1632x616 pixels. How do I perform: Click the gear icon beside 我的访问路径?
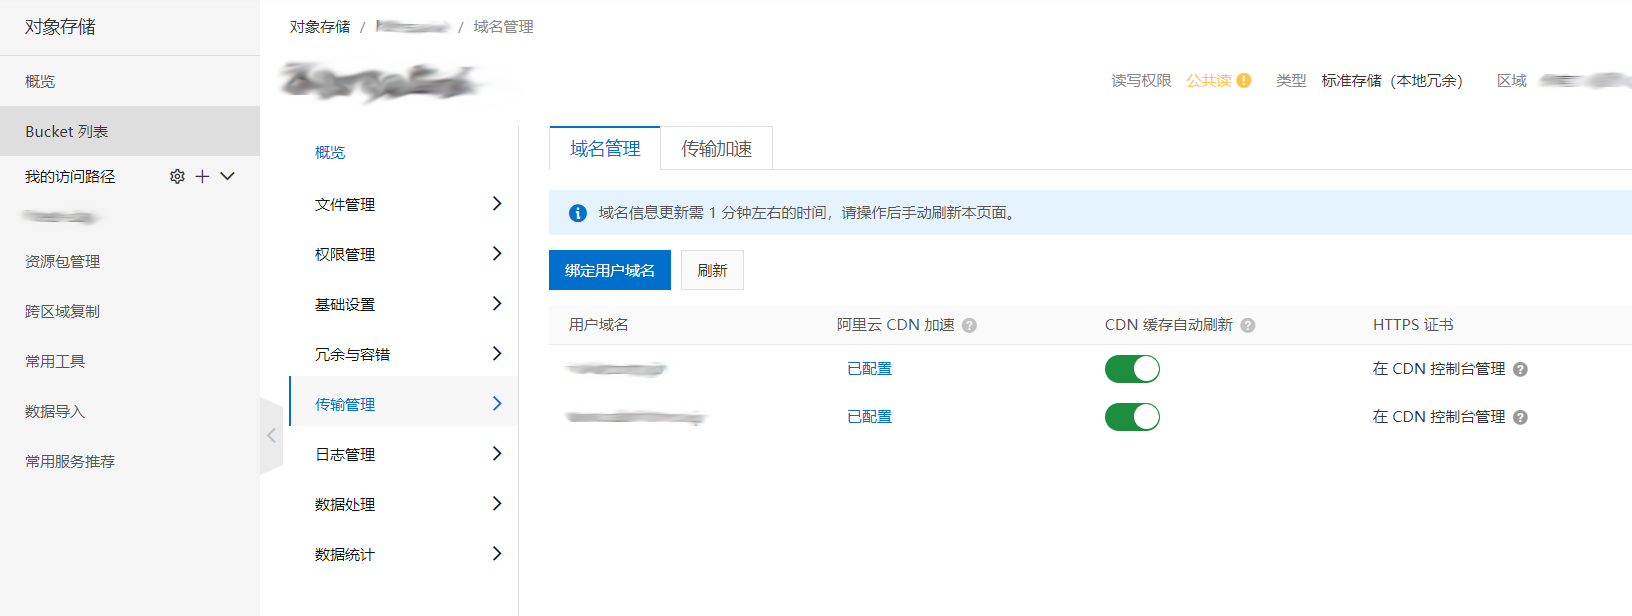click(x=177, y=176)
